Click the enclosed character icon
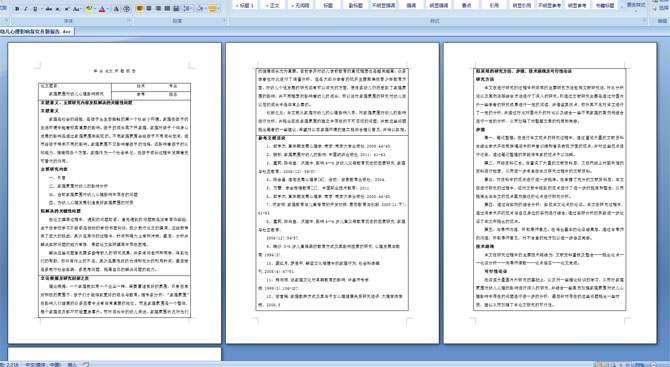 click(x=126, y=9)
